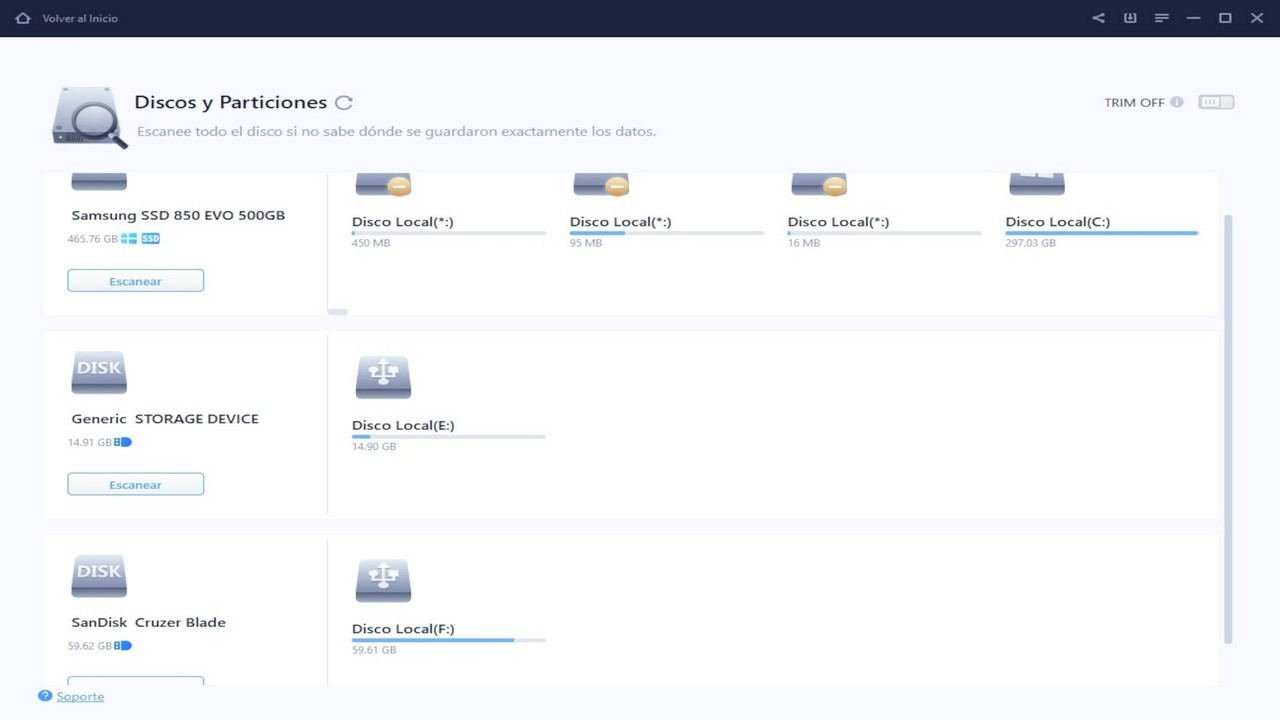
Task: Select the 95 MB partition icon
Action: click(601, 183)
